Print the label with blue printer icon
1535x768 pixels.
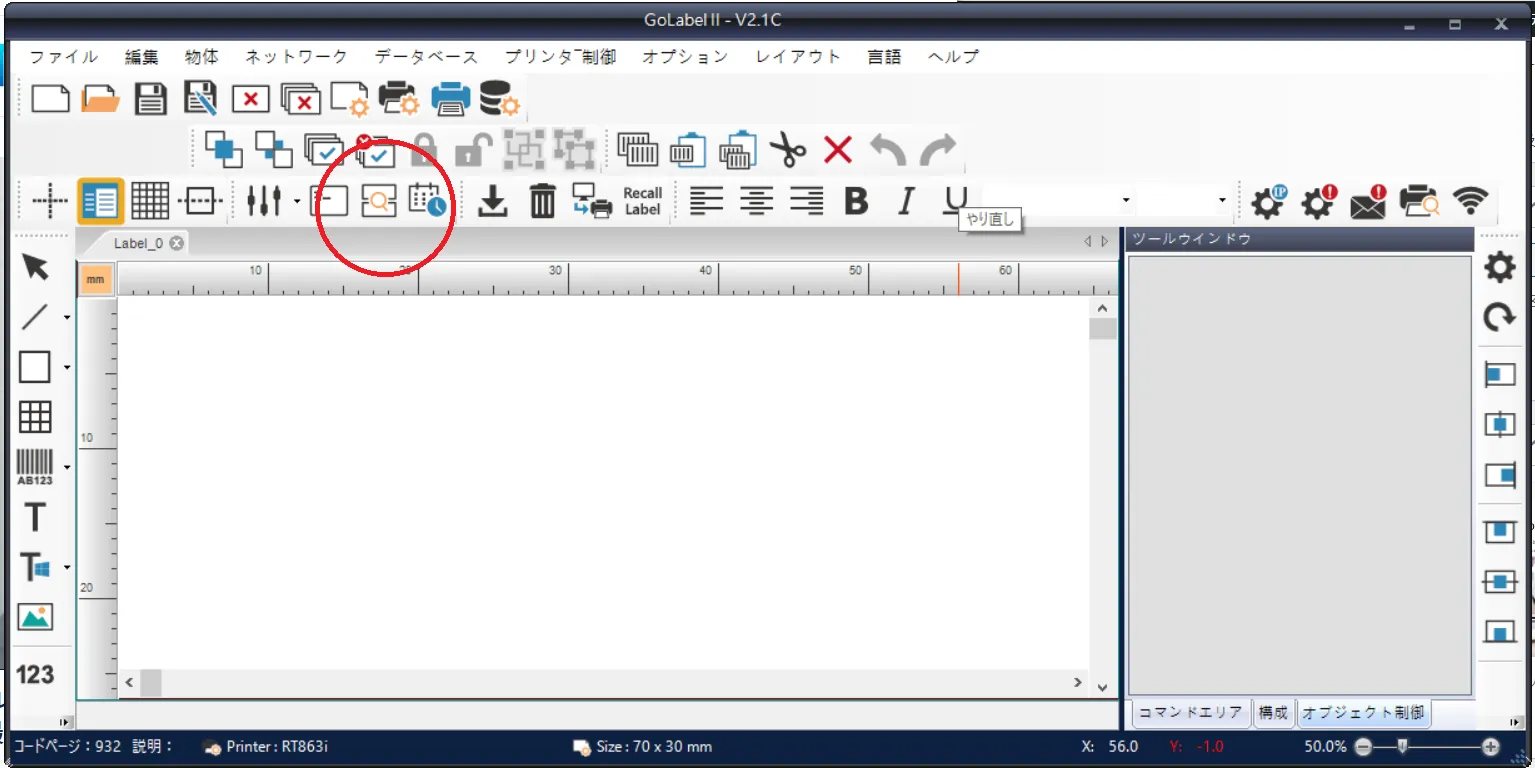(451, 99)
